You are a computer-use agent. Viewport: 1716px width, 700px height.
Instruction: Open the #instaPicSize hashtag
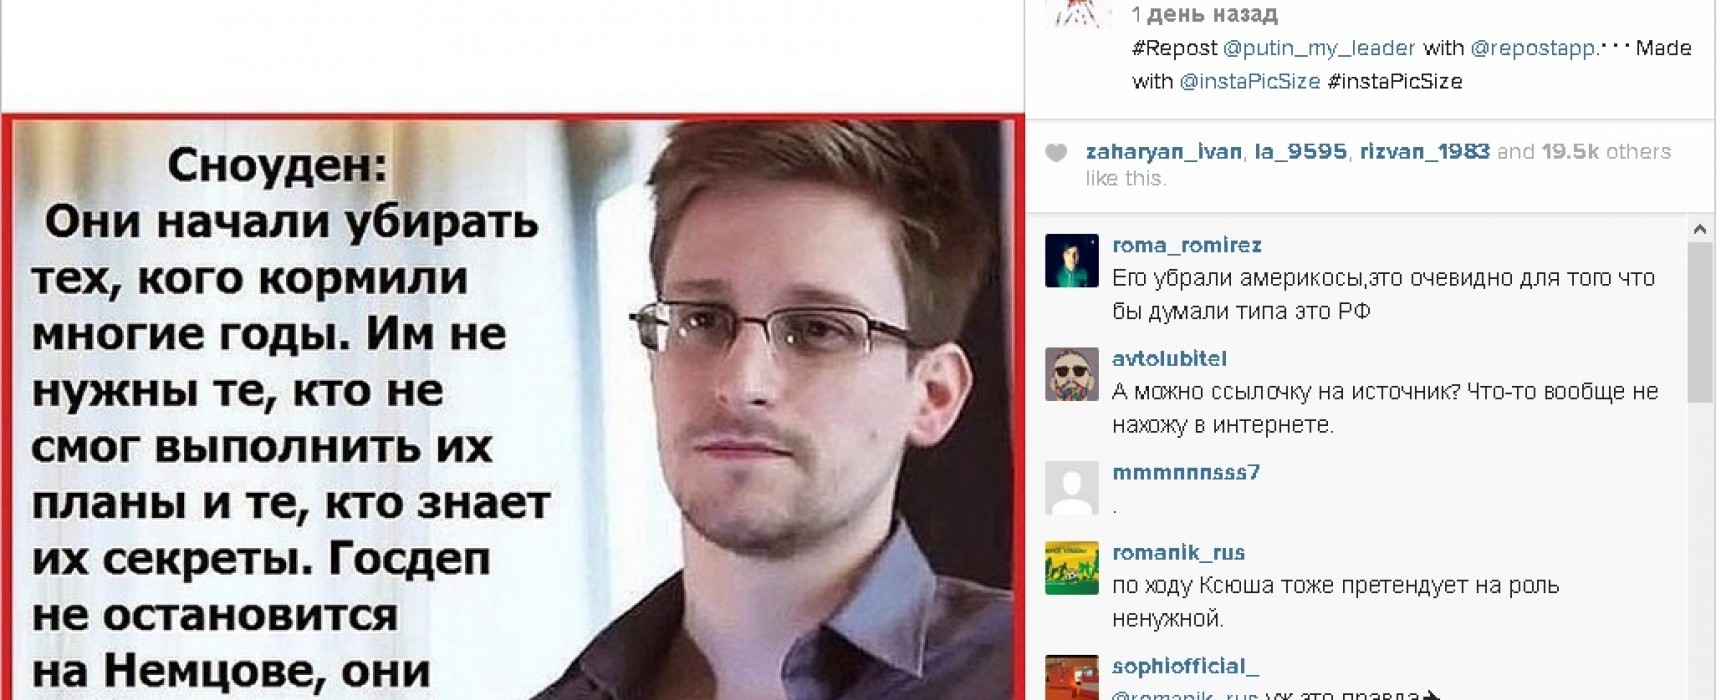coord(1395,82)
